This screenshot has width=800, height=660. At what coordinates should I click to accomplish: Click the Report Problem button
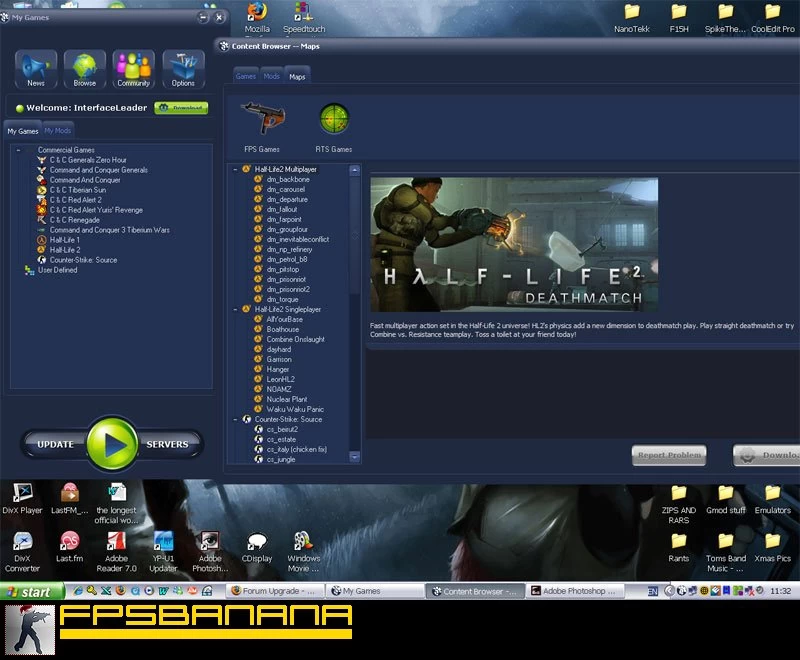669,455
